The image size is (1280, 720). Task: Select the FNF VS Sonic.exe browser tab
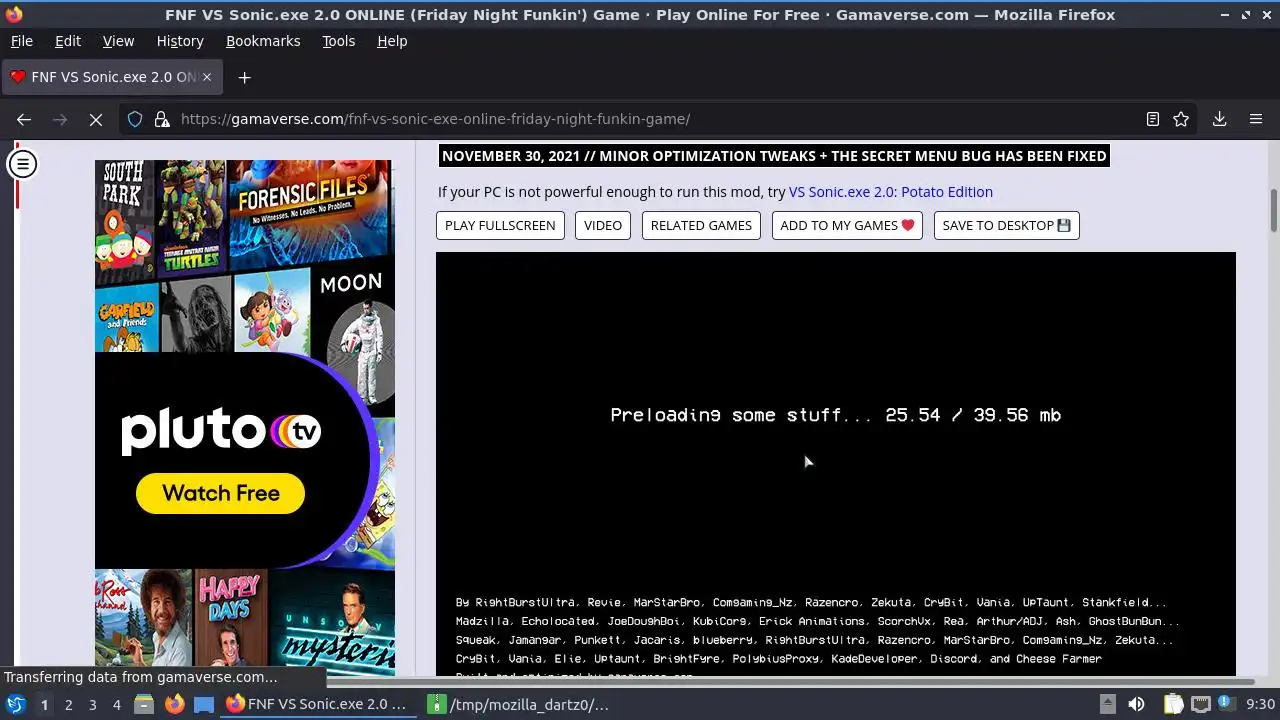click(111, 77)
